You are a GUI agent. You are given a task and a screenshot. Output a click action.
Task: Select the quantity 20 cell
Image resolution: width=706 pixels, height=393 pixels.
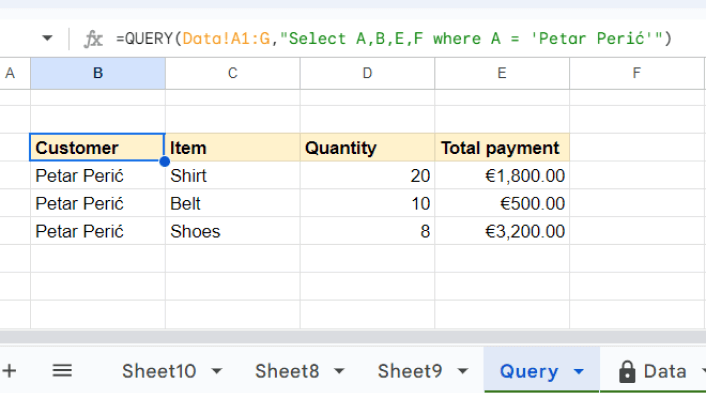click(x=367, y=176)
